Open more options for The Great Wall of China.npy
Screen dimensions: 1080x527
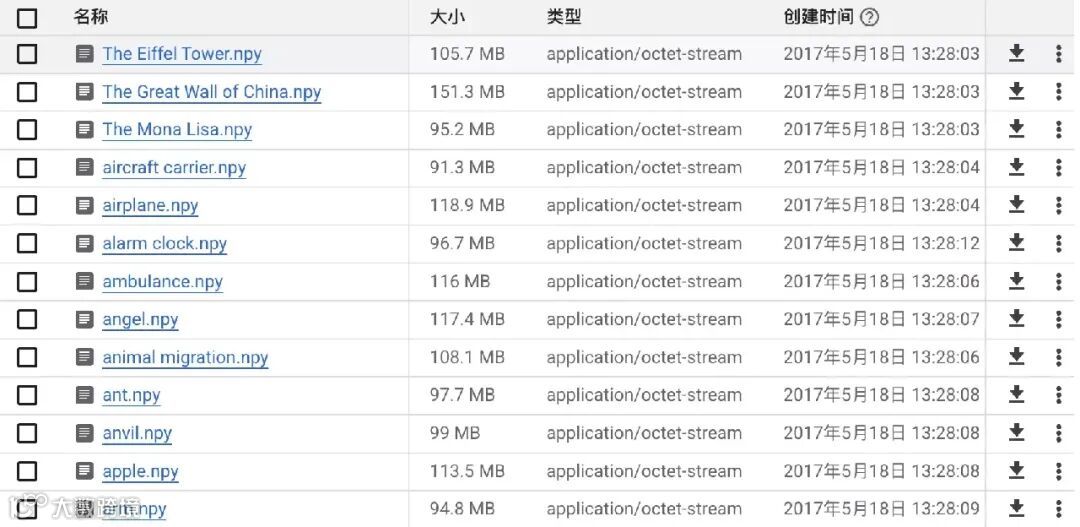point(1058,92)
